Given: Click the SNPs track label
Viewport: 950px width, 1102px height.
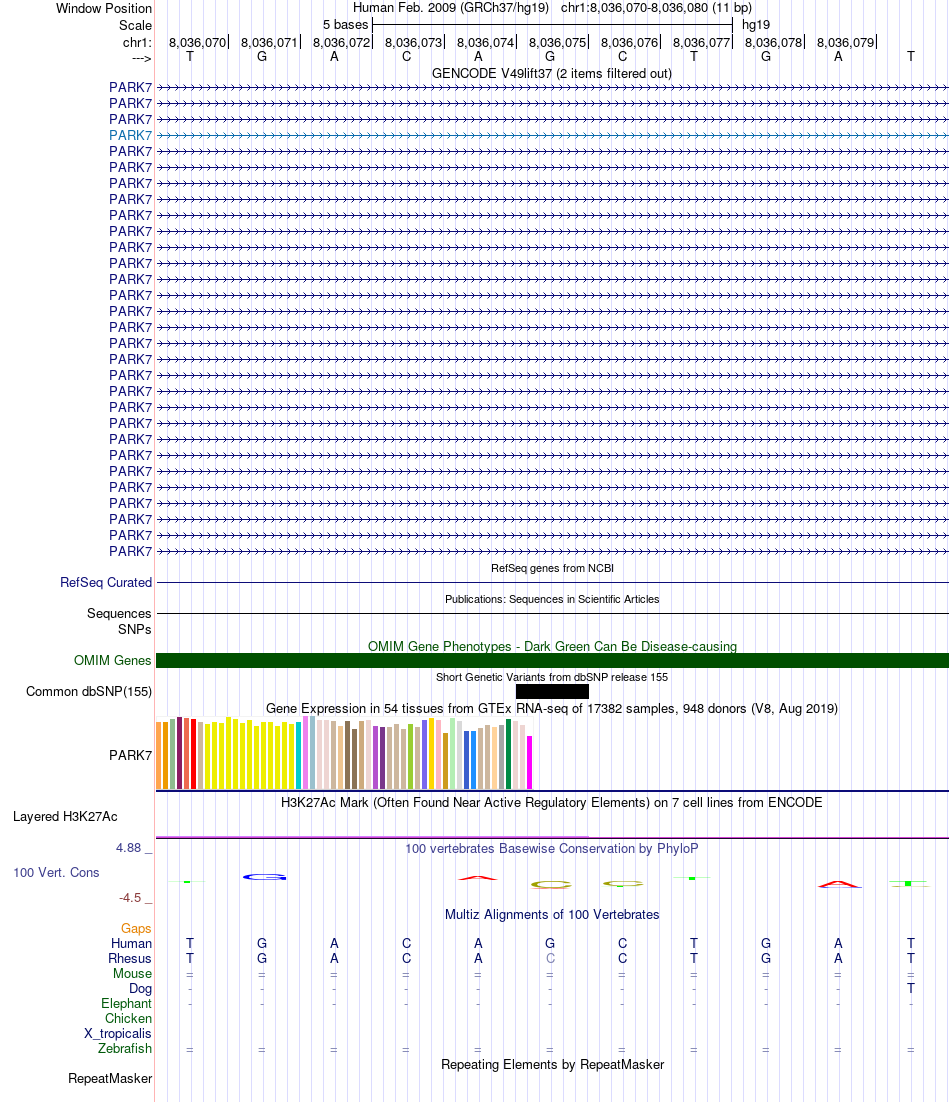Looking at the screenshot, I should [x=134, y=629].
